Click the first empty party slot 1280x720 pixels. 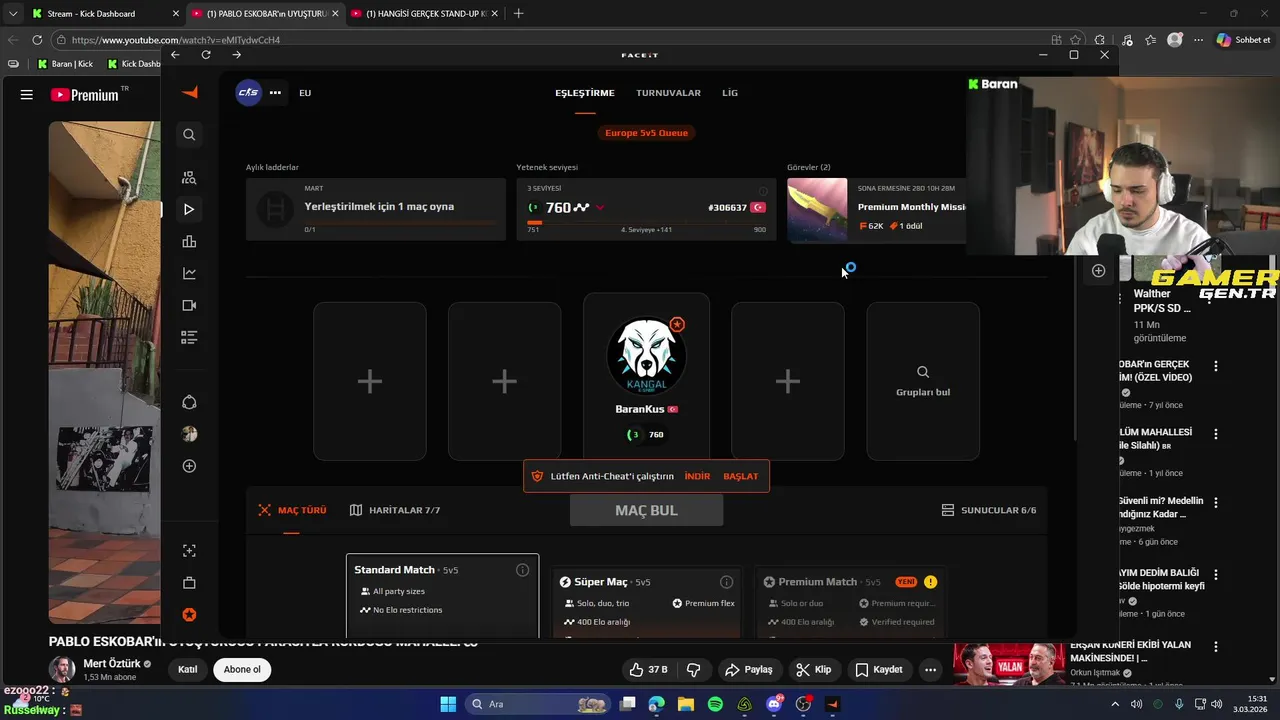click(370, 381)
